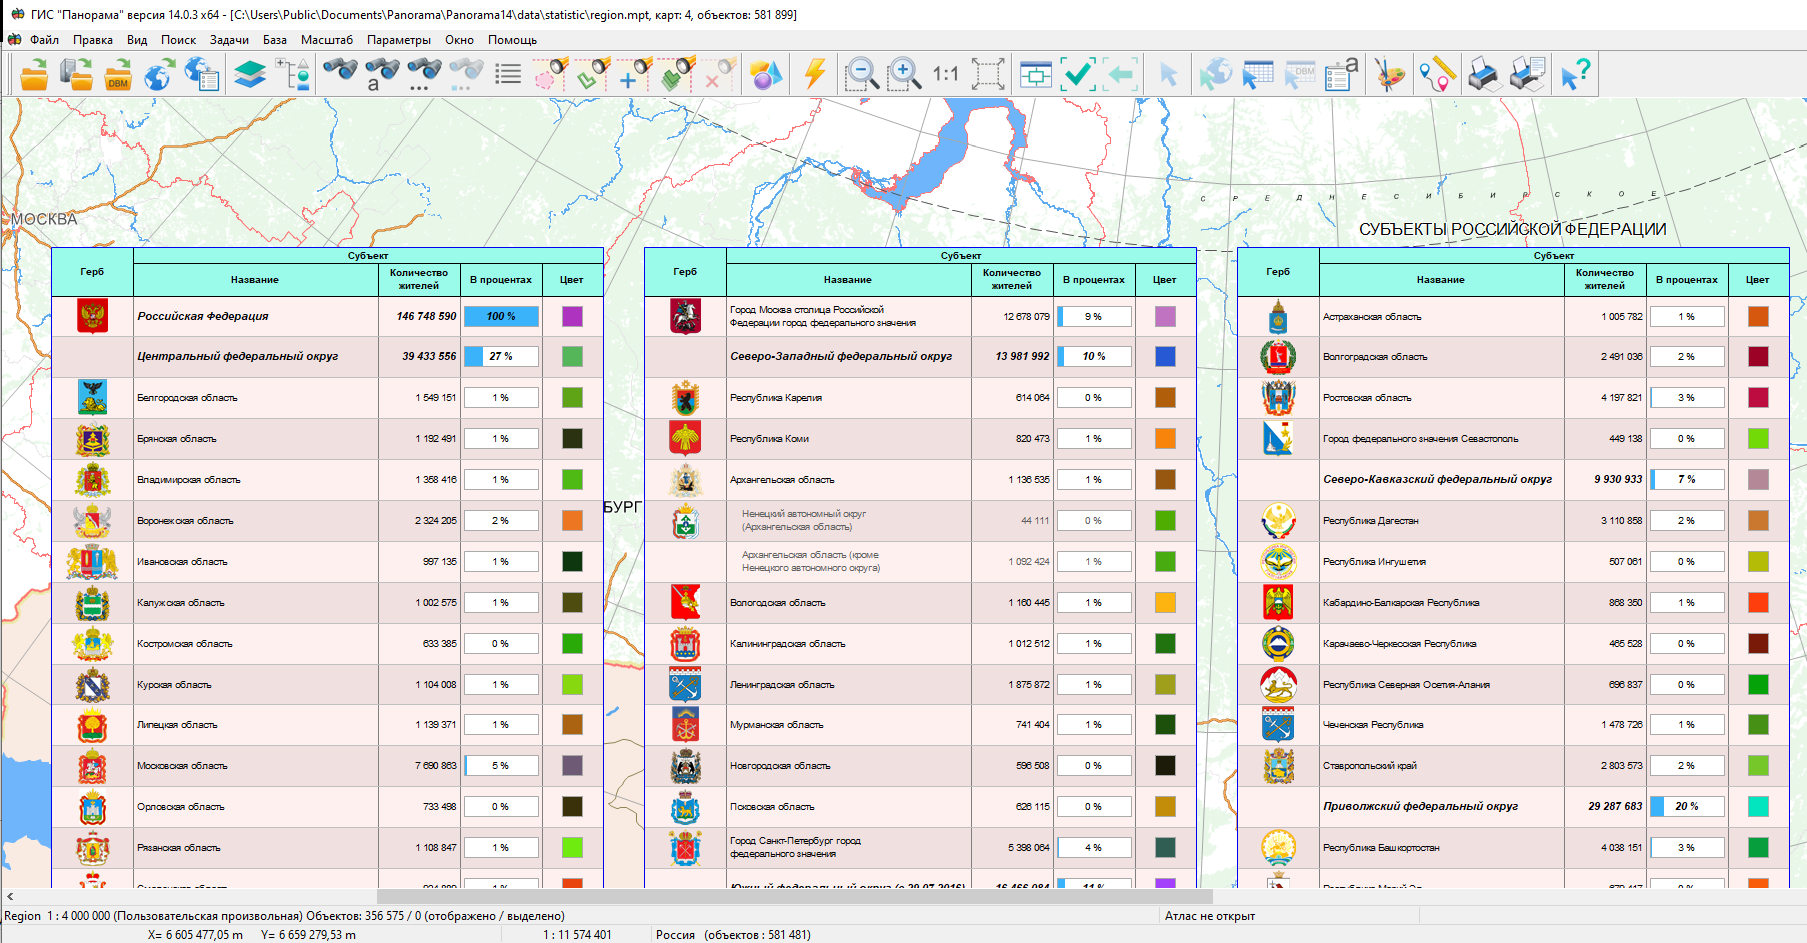This screenshot has height=943, width=1807.
Task: Click the Название header in first table
Action: [255, 280]
